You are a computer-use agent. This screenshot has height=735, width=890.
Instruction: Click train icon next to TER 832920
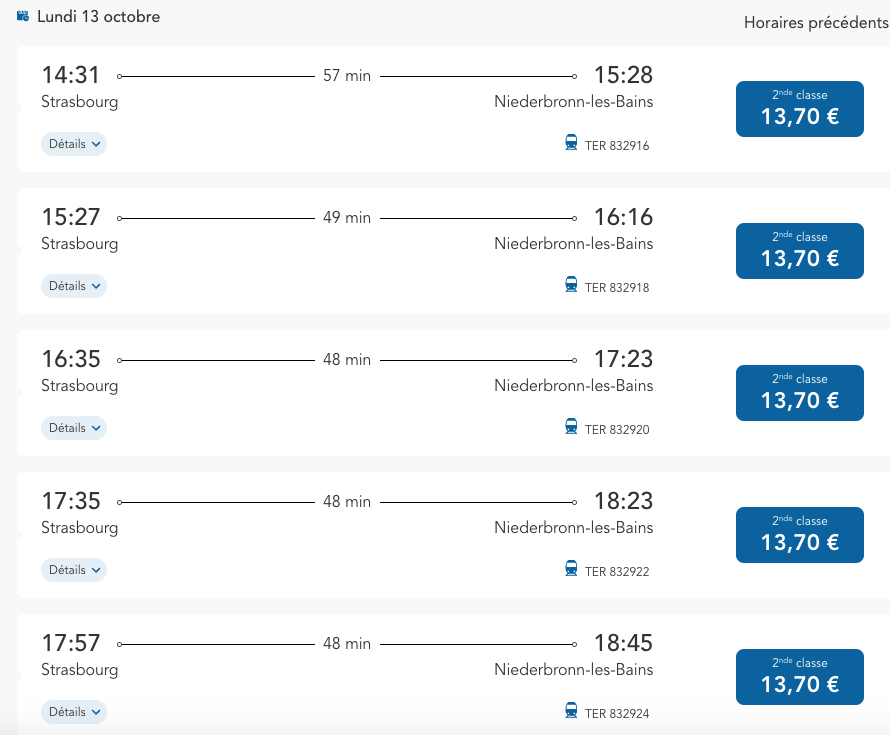pyautogui.click(x=571, y=427)
